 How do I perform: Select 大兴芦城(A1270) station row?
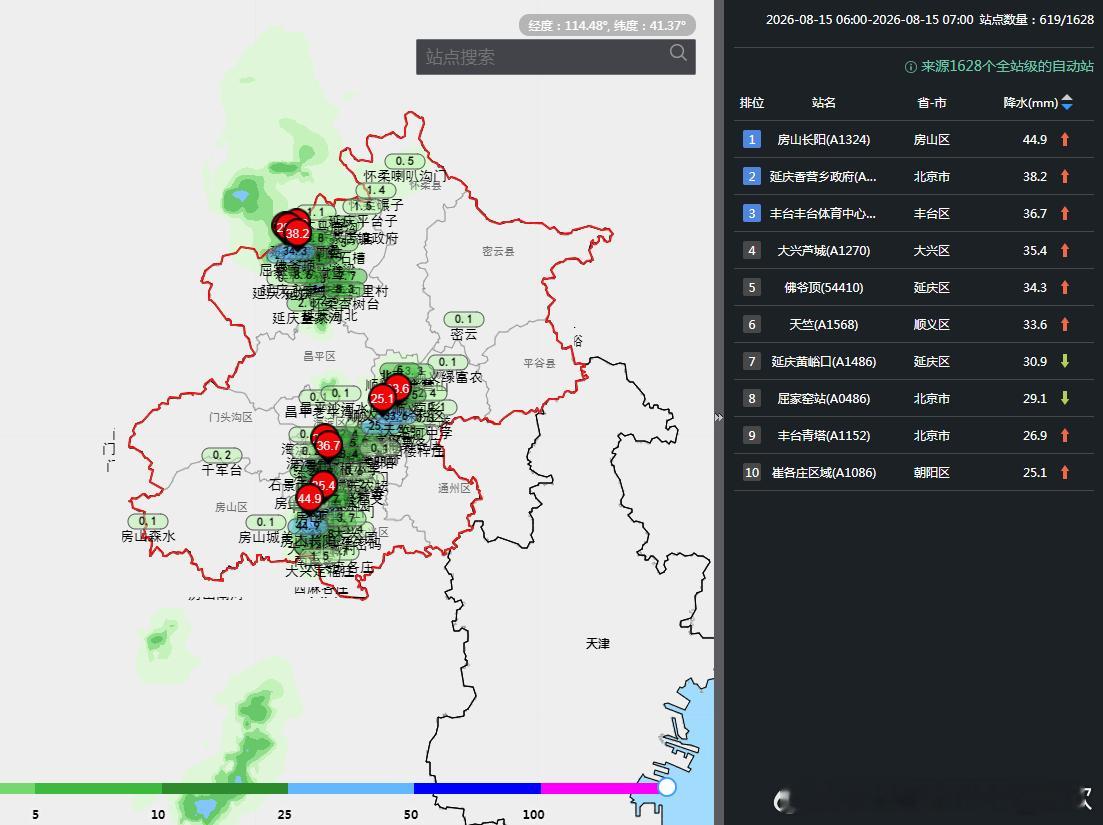(913, 250)
